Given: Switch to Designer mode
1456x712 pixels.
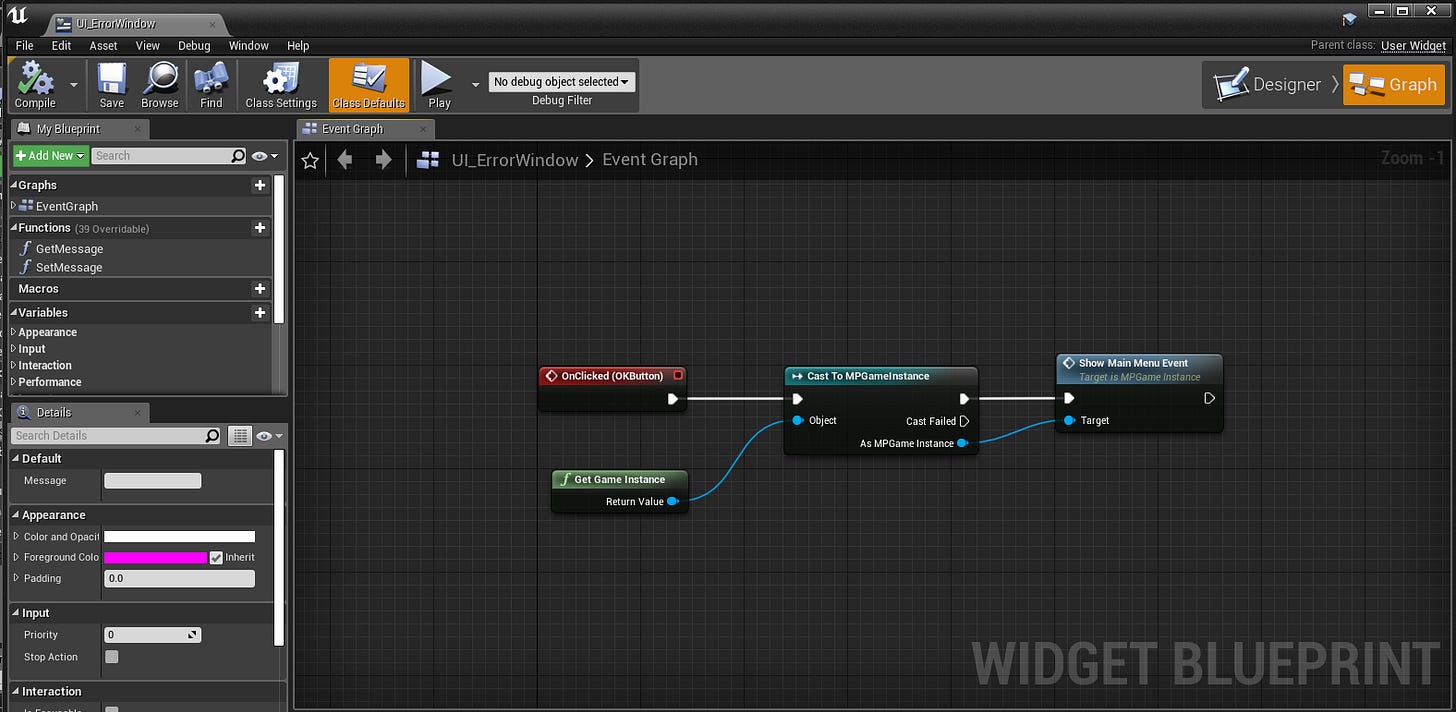Looking at the screenshot, I should pyautogui.click(x=1268, y=85).
